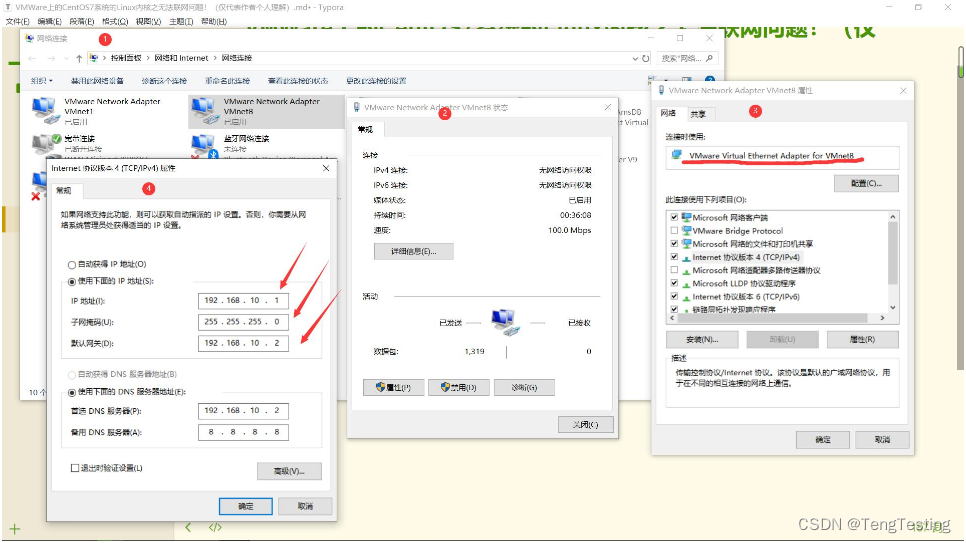Open the 编辑(E) menu in Typora
966x543 pixels.
[49, 22]
